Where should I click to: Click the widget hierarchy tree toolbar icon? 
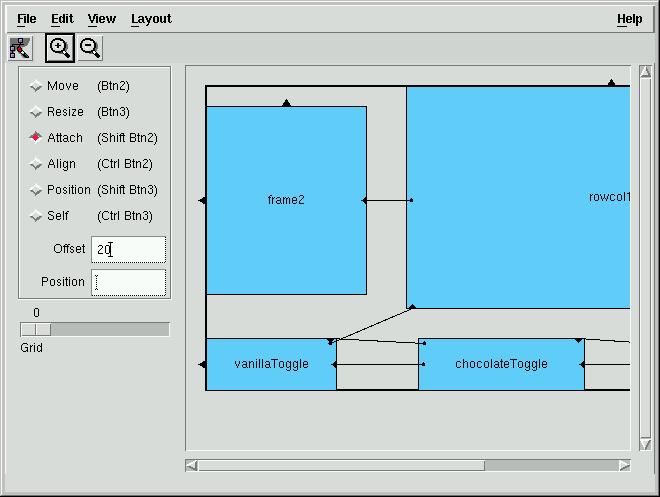point(20,48)
